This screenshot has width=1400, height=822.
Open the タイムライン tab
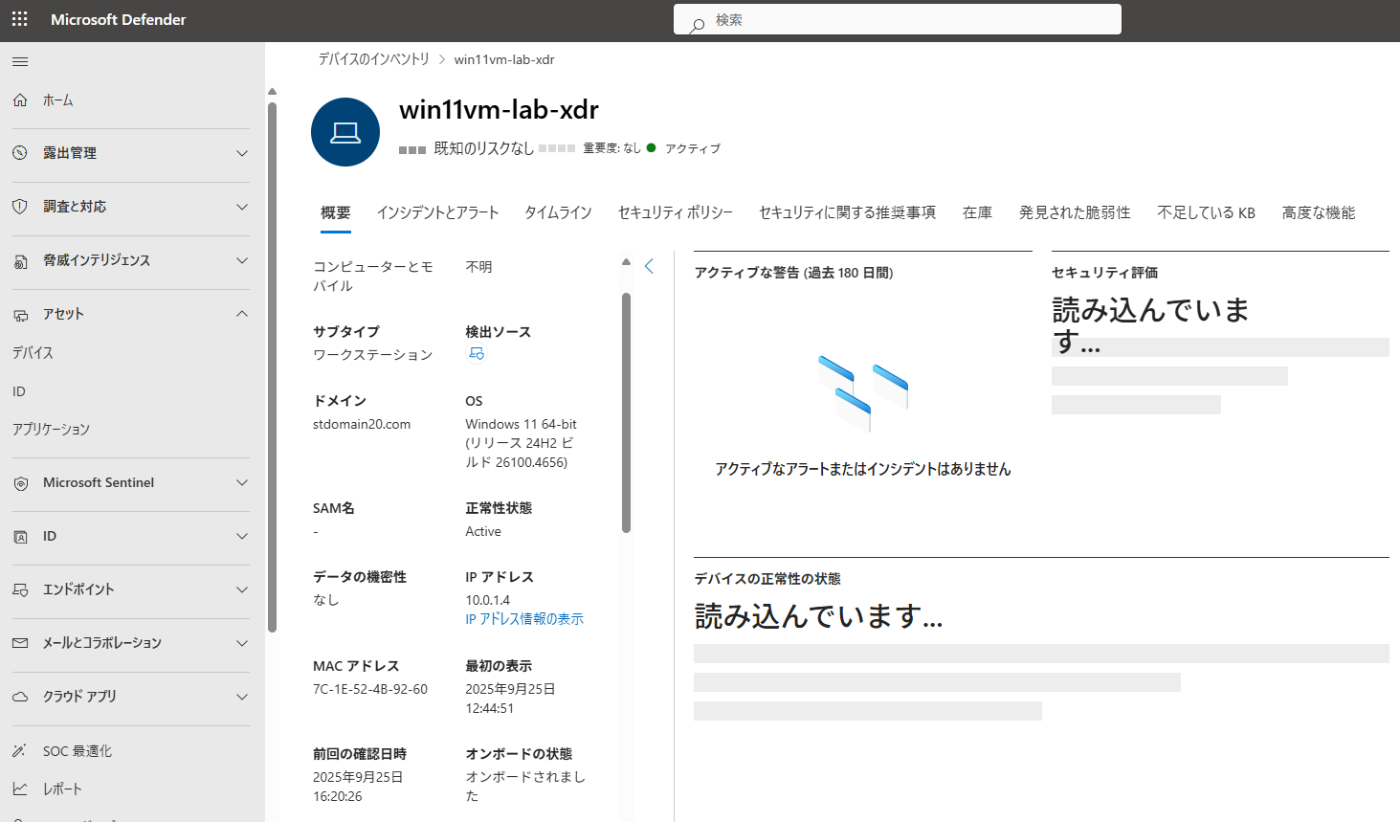(559, 213)
